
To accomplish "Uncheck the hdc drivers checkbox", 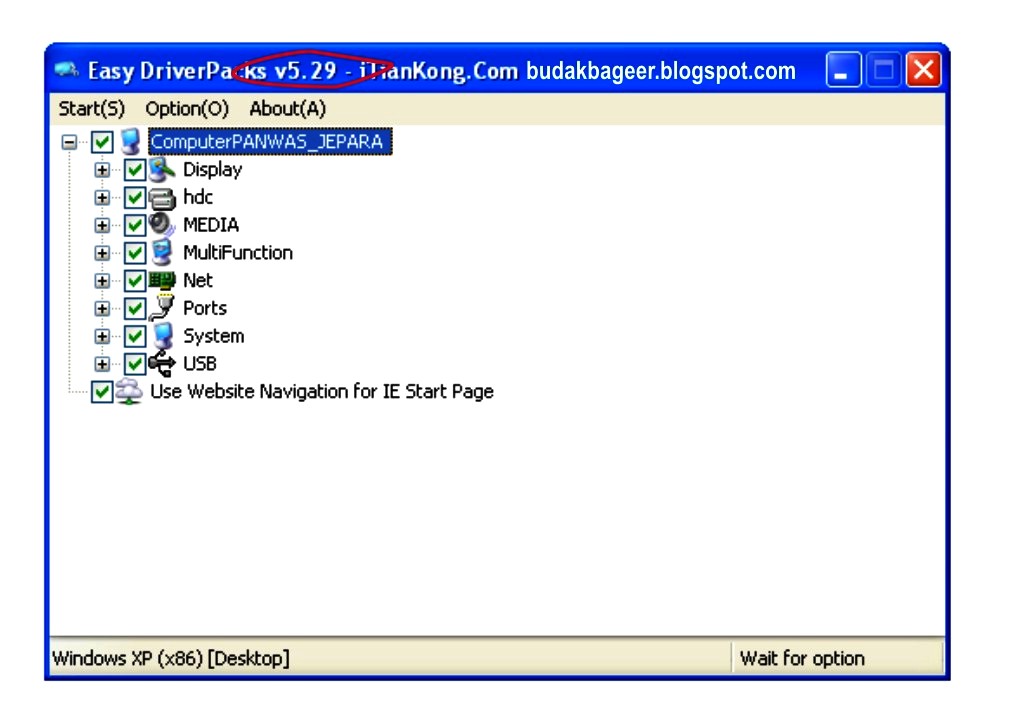I will coord(134,197).
